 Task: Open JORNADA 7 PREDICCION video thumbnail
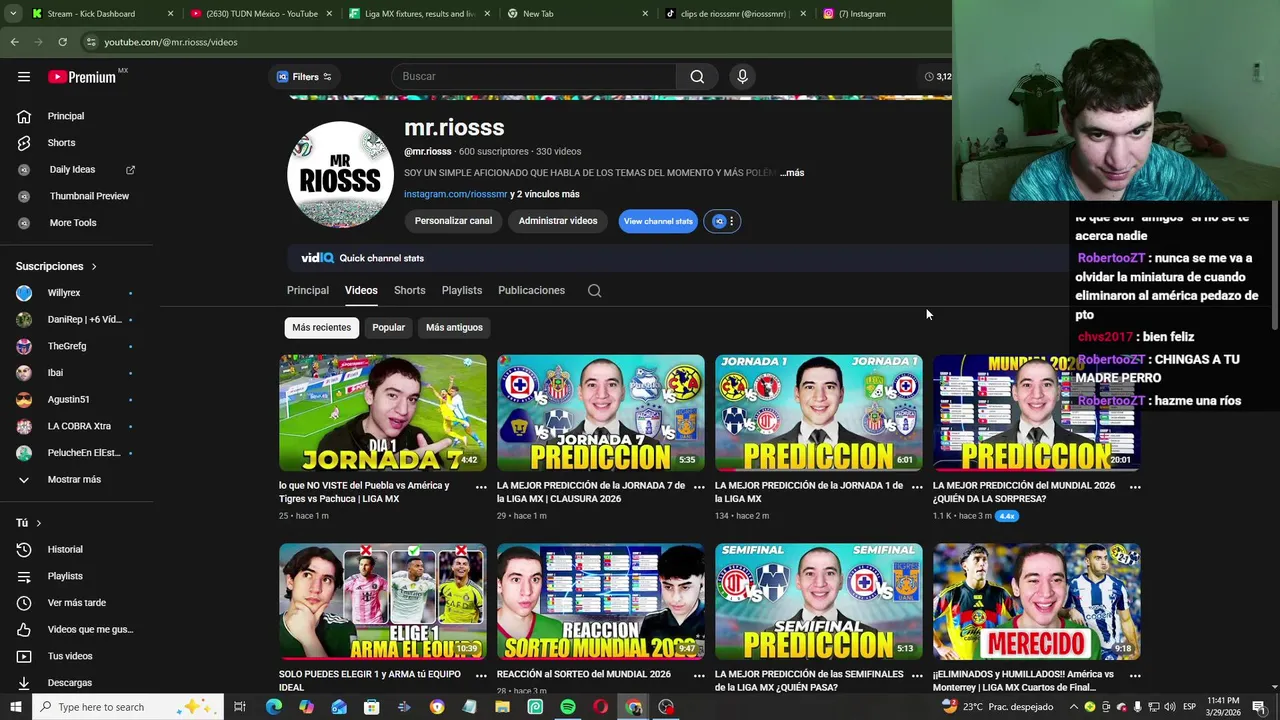[x=601, y=413]
